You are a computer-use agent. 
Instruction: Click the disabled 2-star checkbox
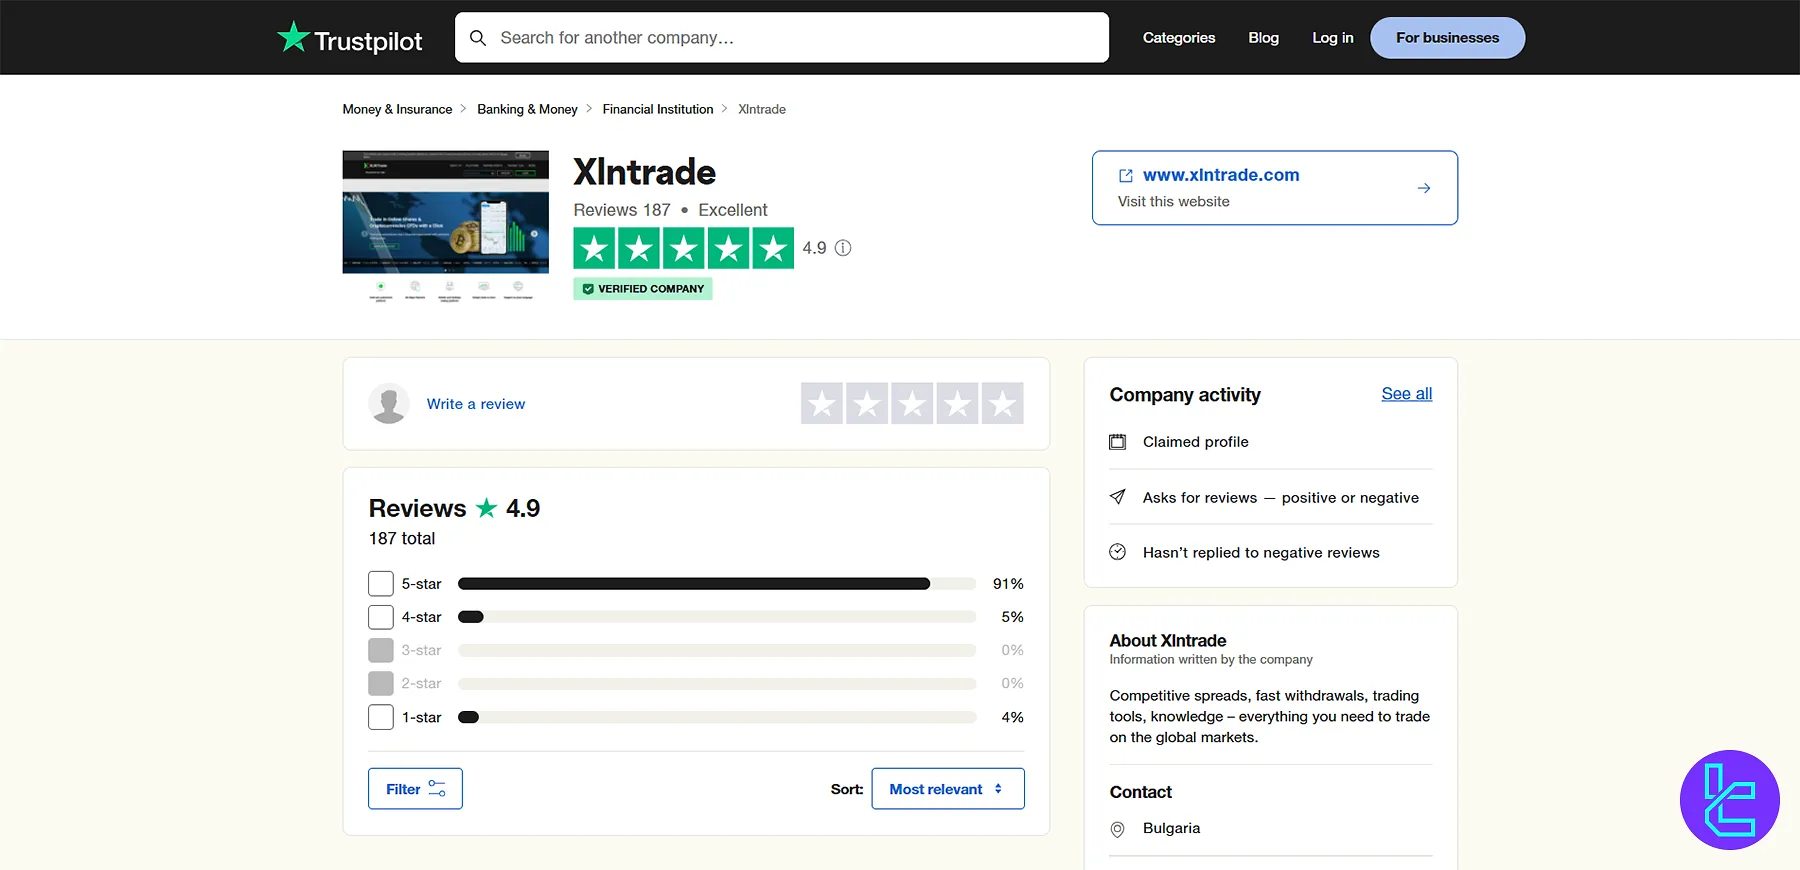381,683
